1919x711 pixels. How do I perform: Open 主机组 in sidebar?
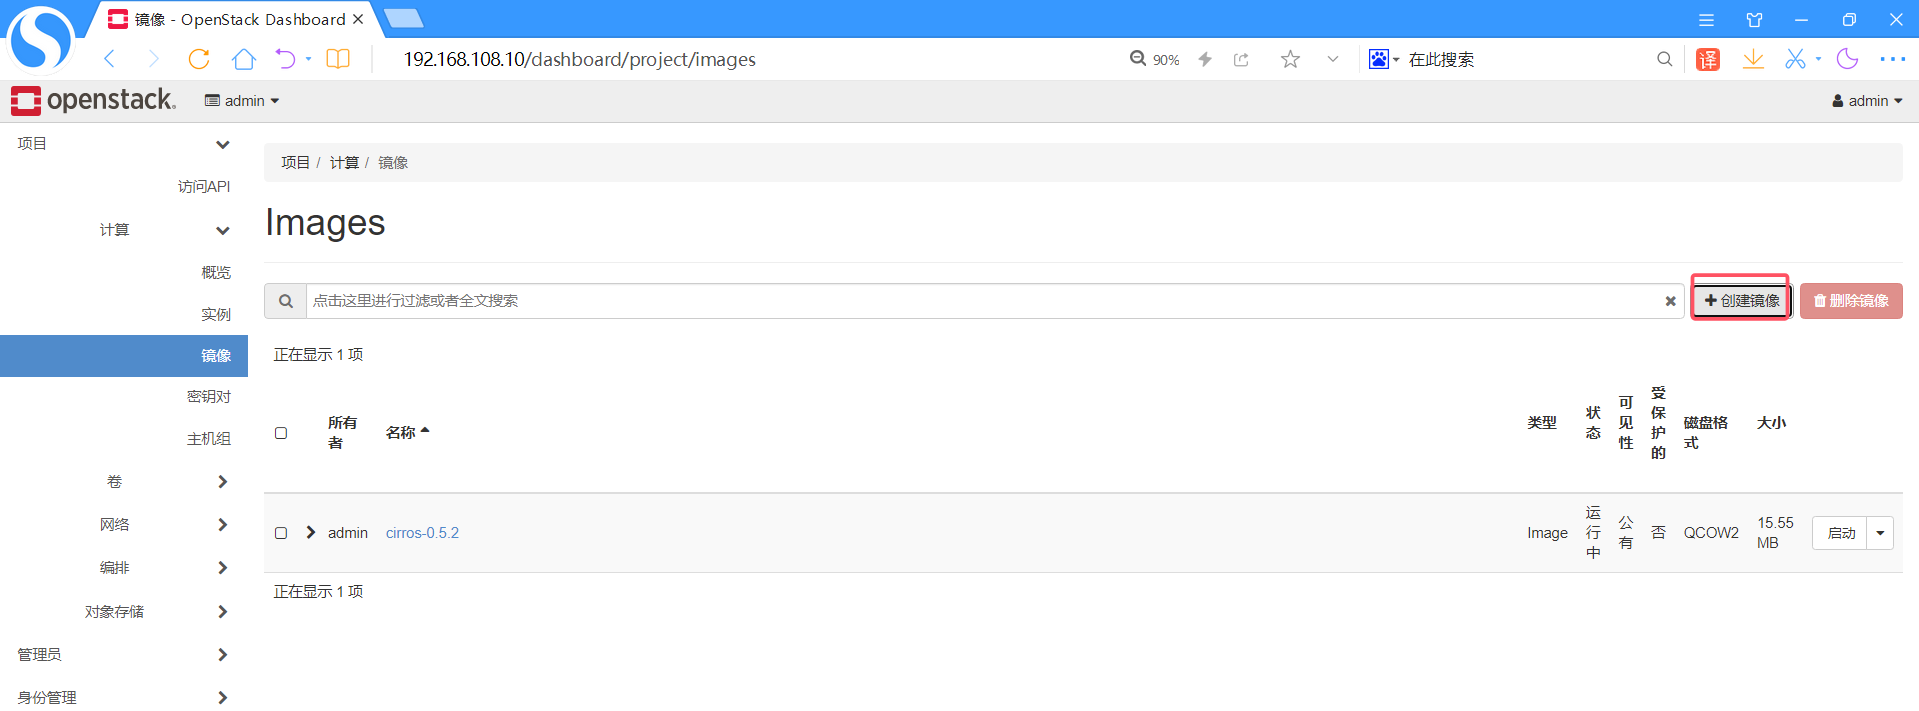tap(209, 439)
